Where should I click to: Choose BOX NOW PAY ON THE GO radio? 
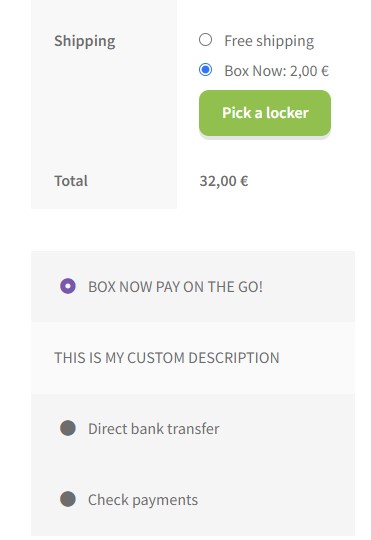(x=68, y=286)
